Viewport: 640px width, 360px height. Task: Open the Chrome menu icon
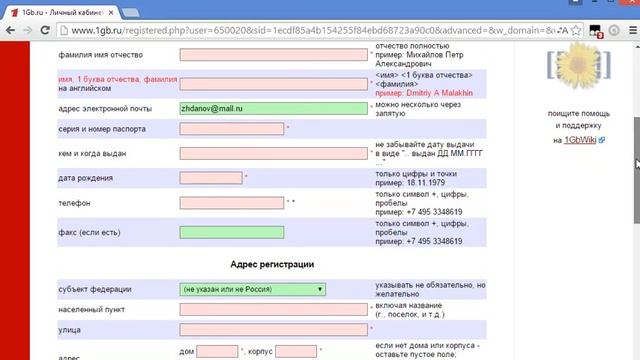[x=633, y=30]
